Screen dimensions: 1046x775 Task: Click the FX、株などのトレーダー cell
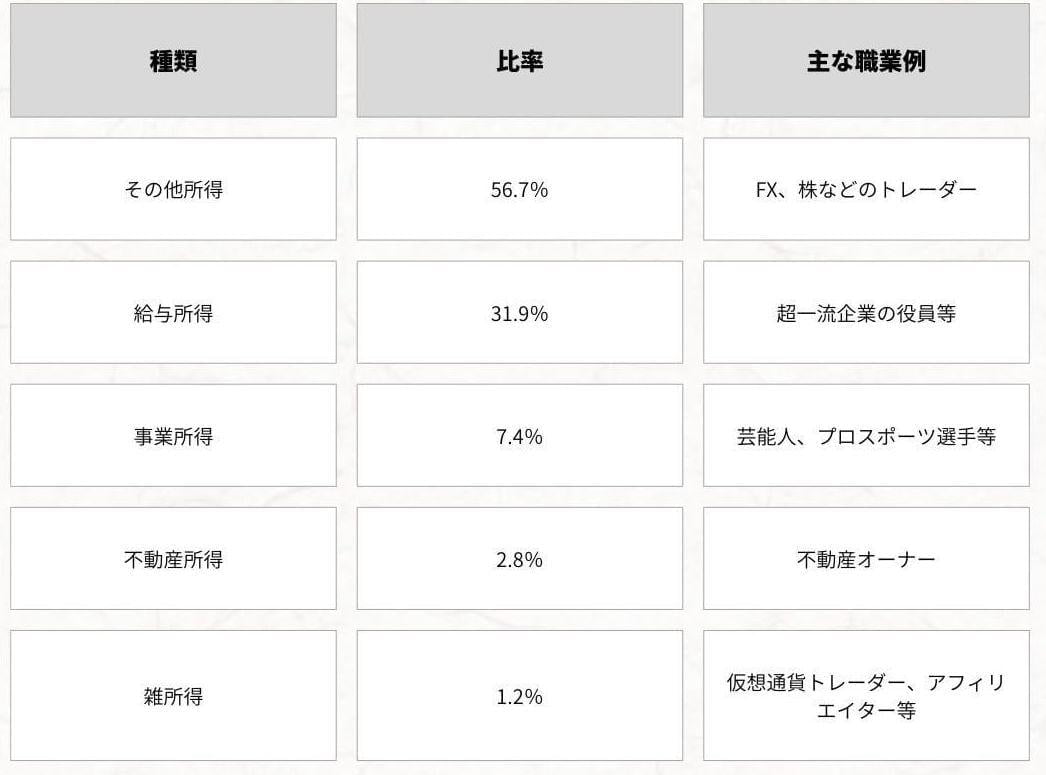(x=866, y=190)
